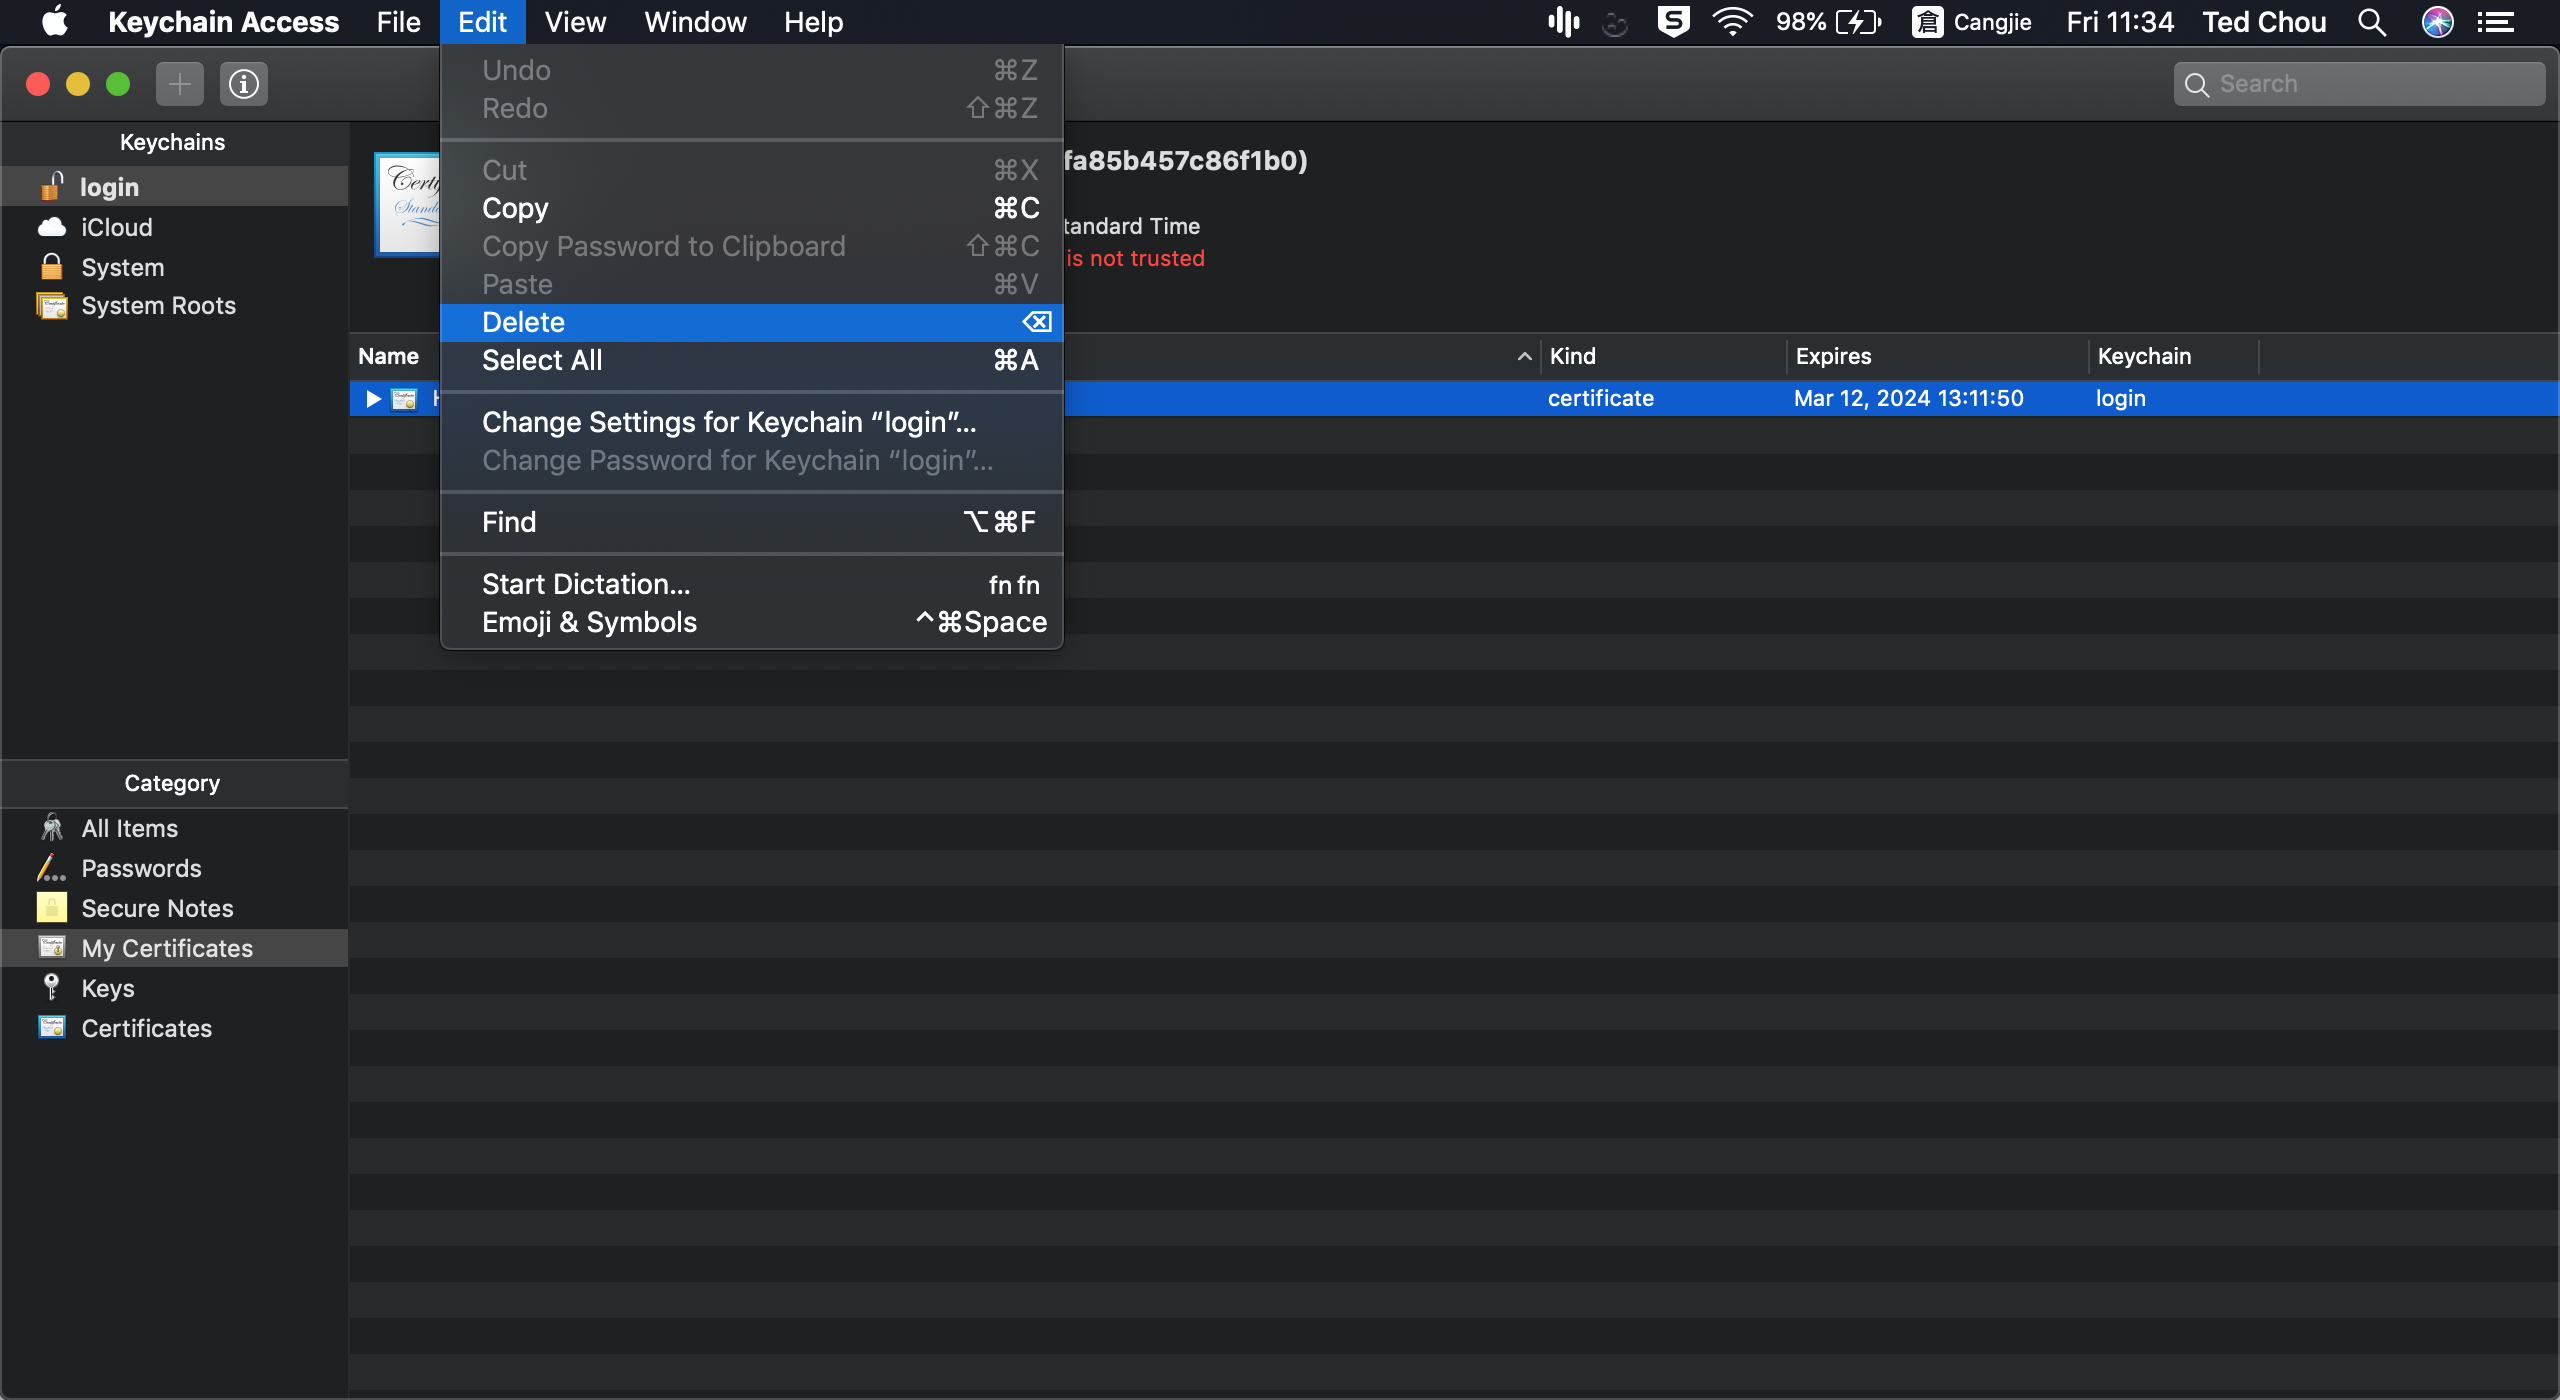Open the Window menu
The image size is (2560, 1400).
click(x=695, y=22)
